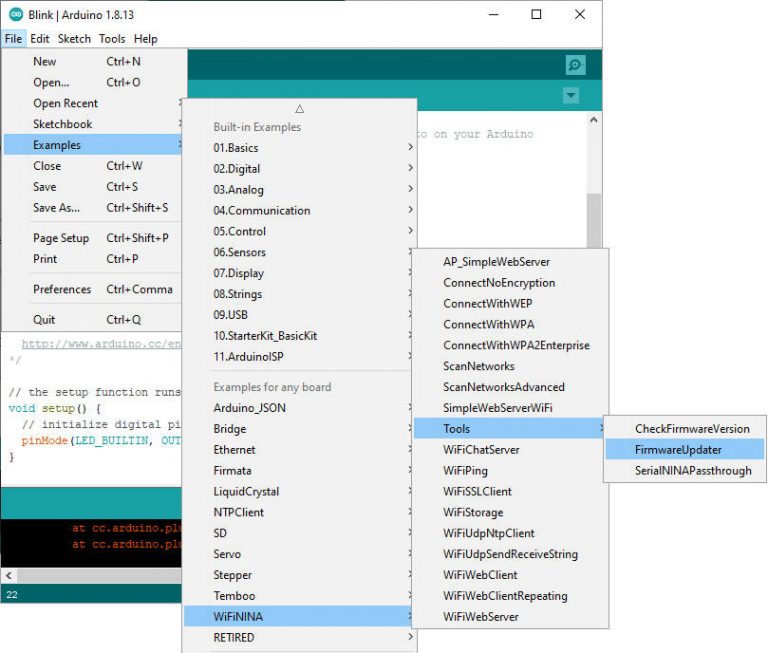Expand the Open Recent submenu
The width and height of the screenshot is (768, 653).
tap(93, 103)
